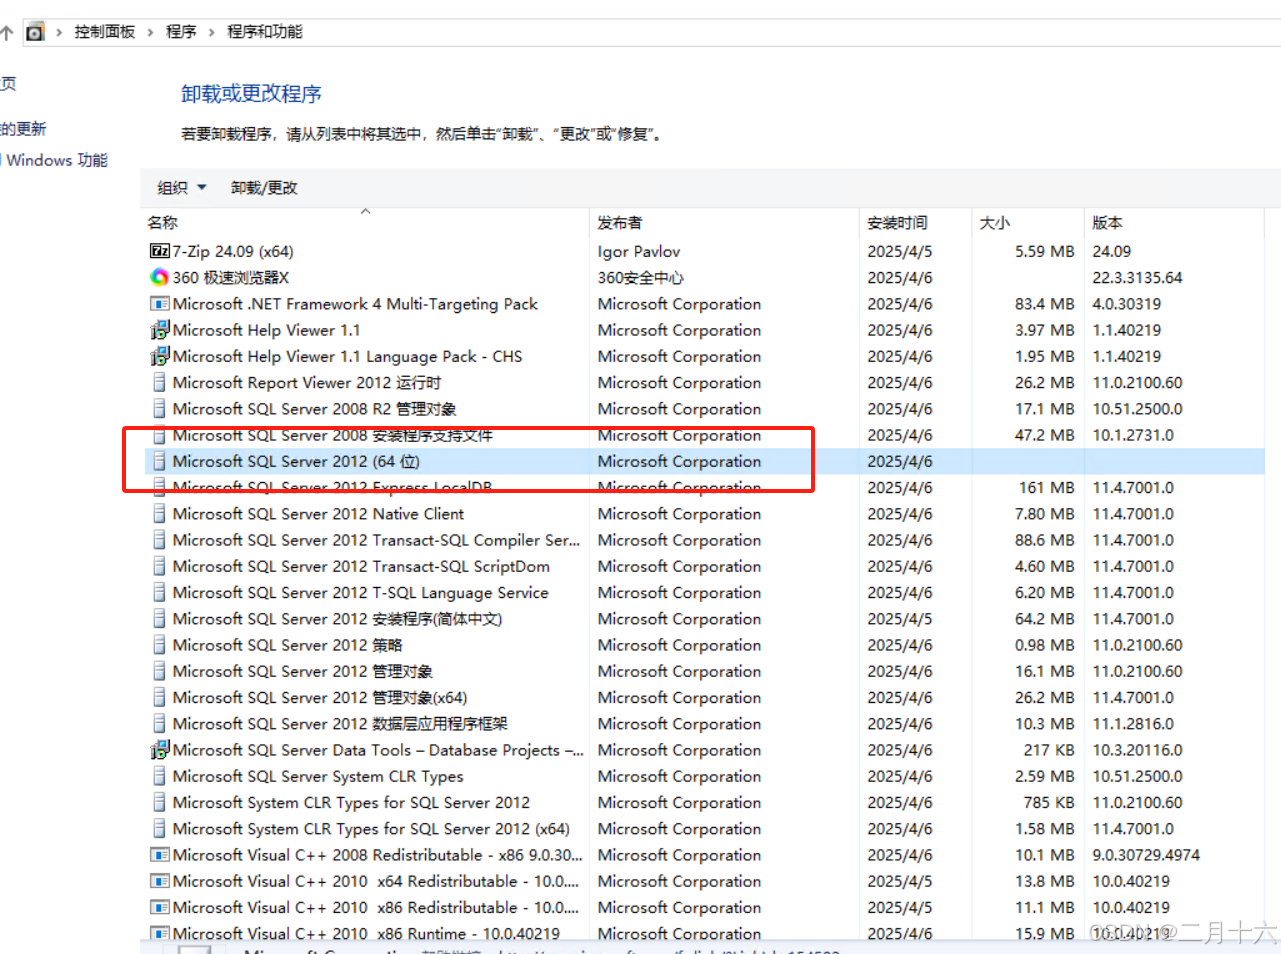
Task: Click the Control Panel icon in address bar
Action: click(35, 32)
